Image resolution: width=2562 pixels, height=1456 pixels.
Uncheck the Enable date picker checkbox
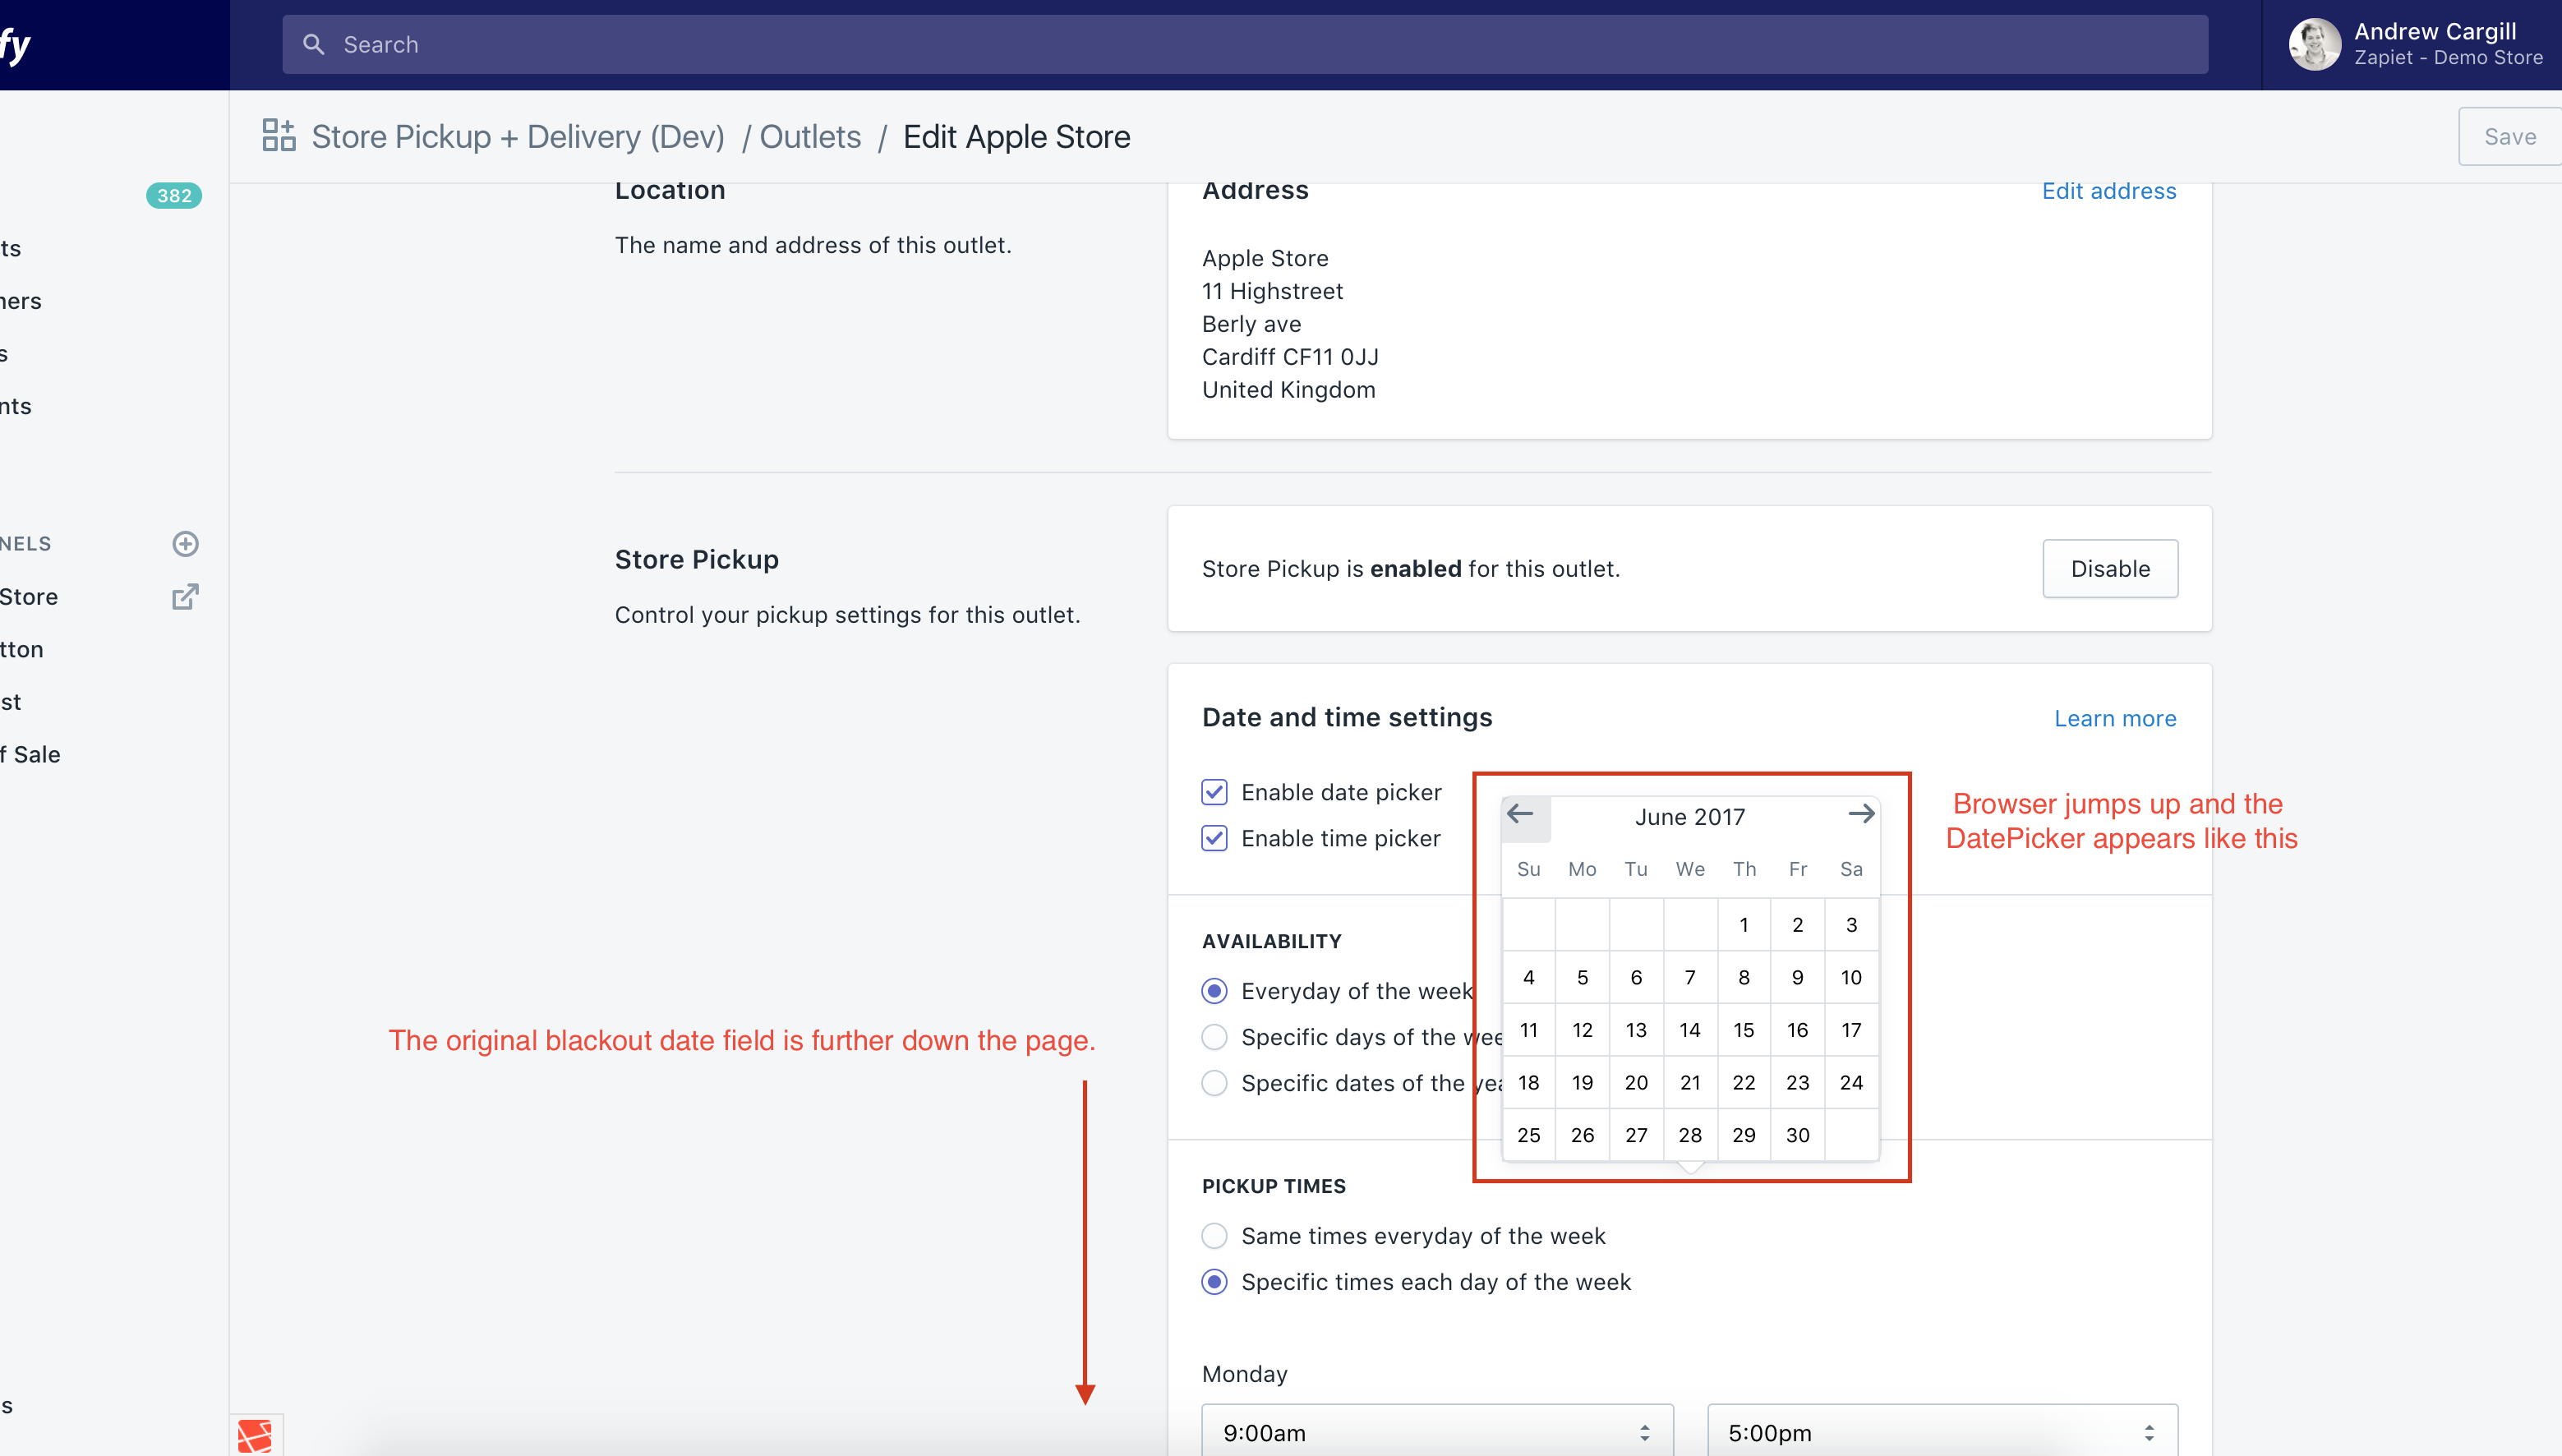tap(1214, 791)
